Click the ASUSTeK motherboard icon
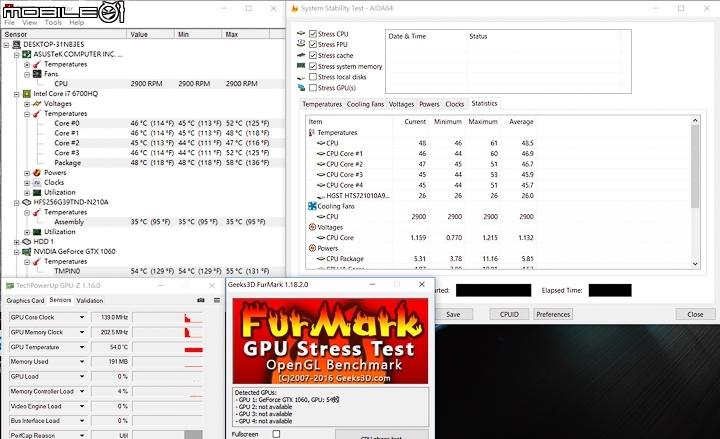Viewport: 720px width, 439px height. tap(27, 54)
